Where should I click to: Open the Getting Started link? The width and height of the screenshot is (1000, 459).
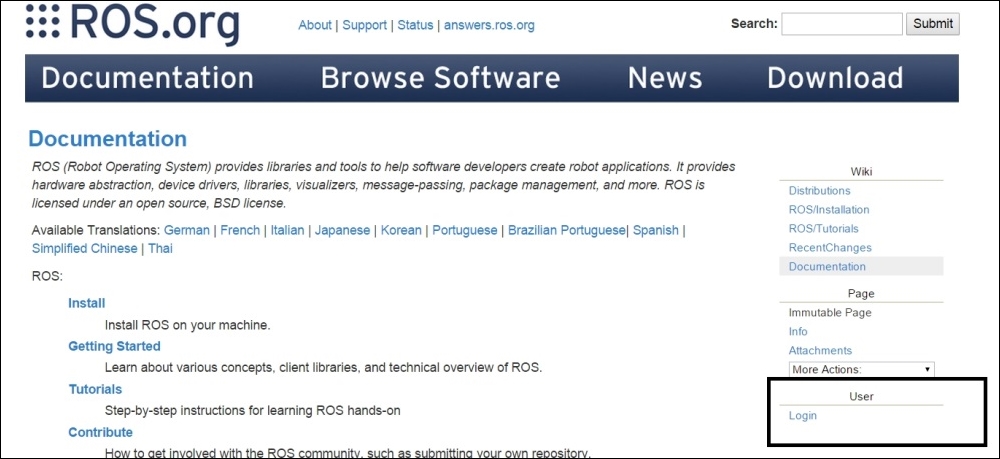coord(114,346)
